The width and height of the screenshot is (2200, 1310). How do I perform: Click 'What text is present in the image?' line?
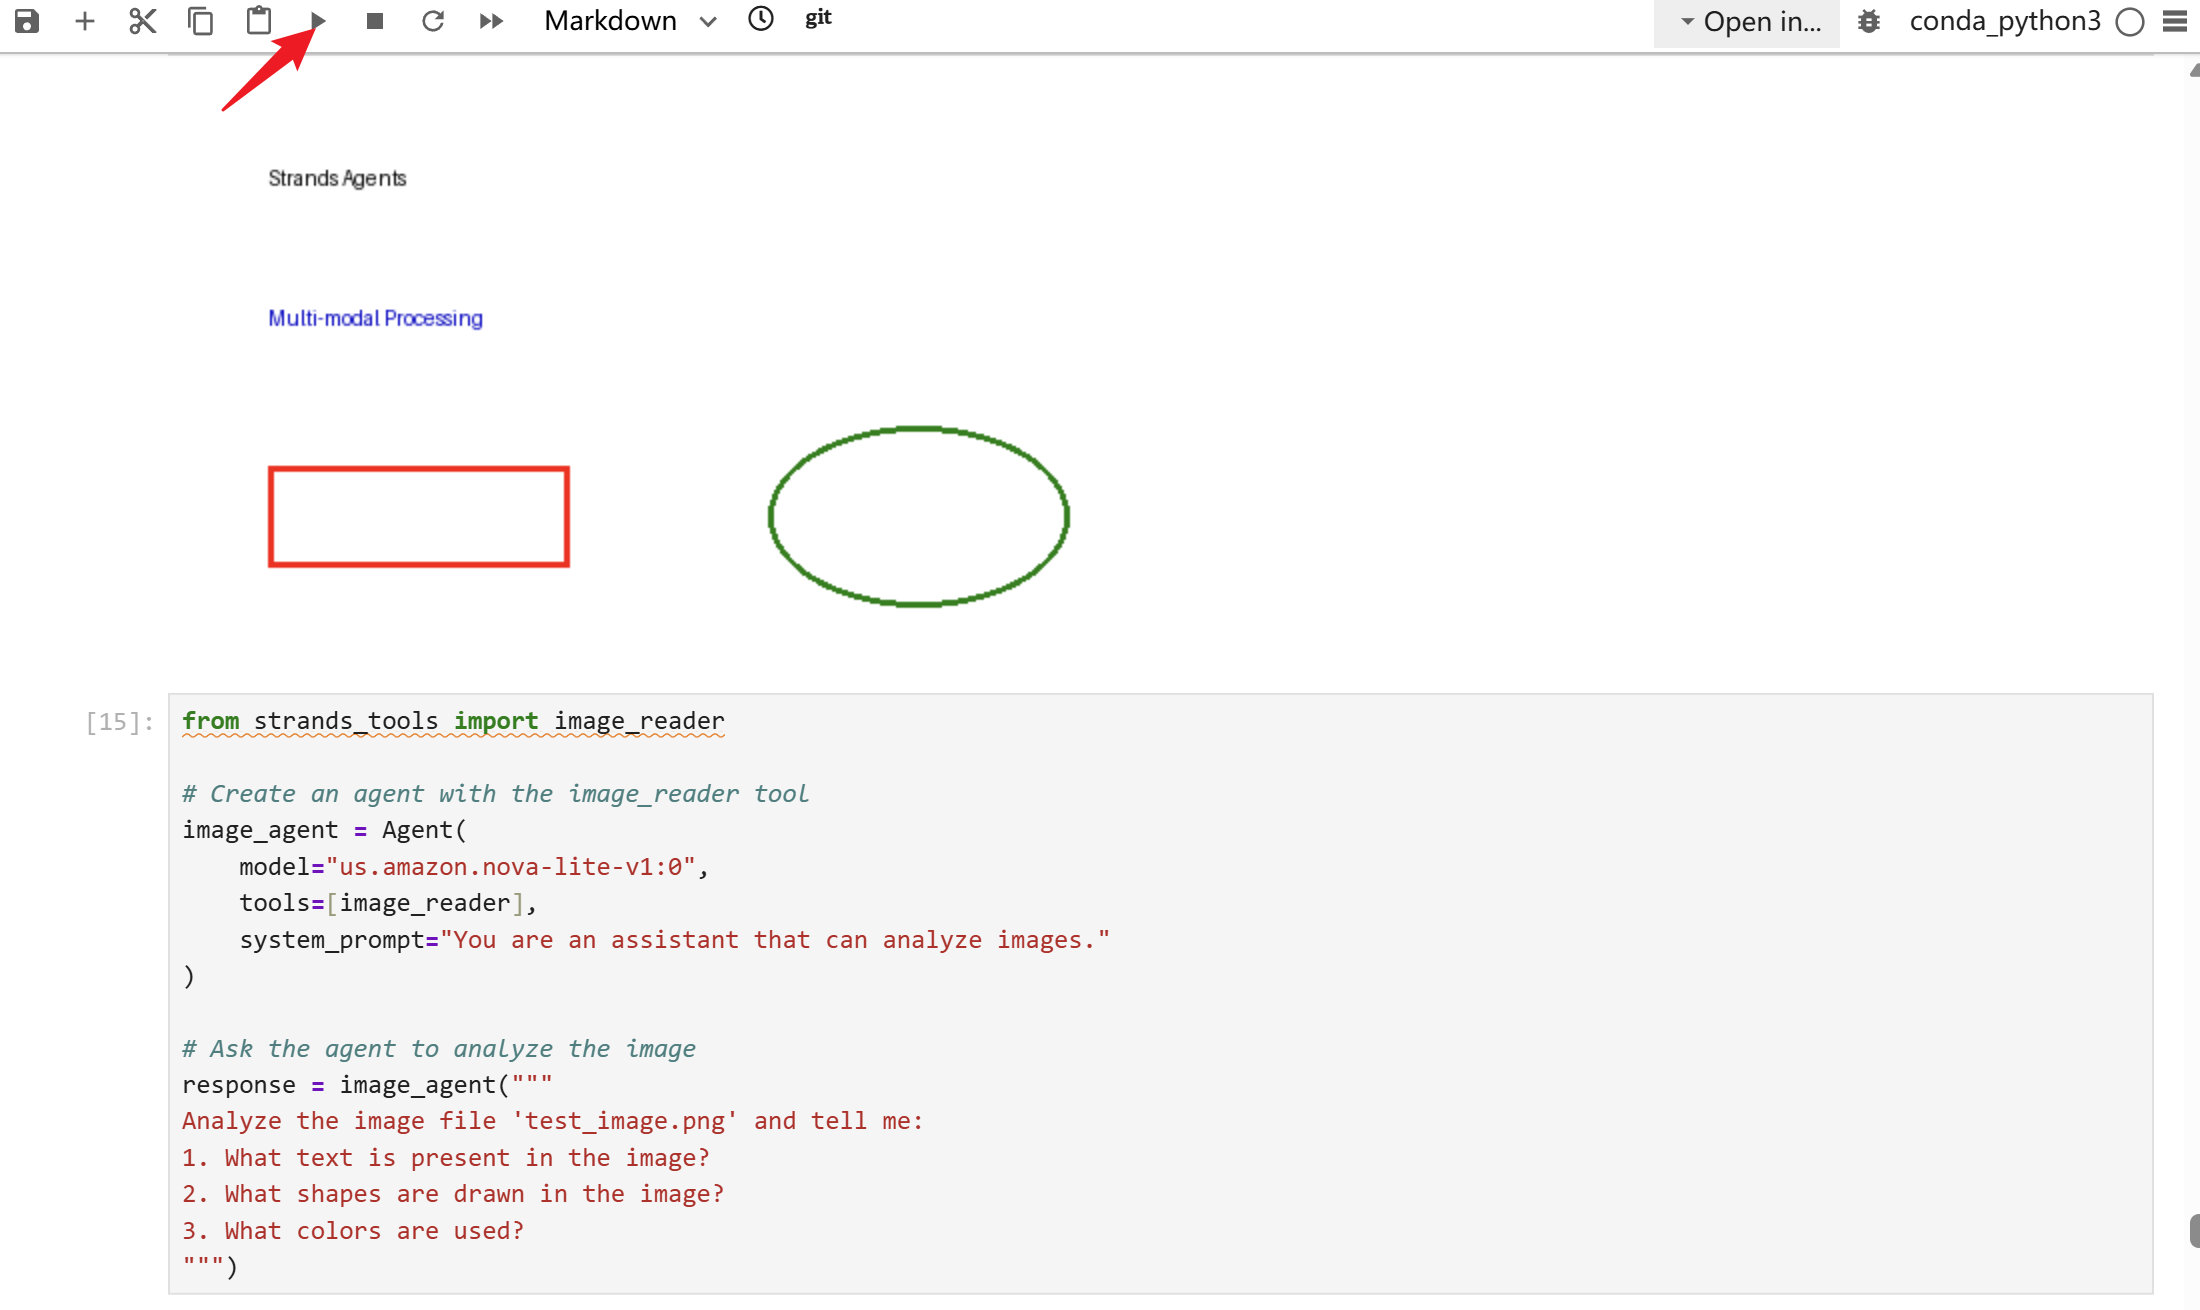click(446, 1158)
